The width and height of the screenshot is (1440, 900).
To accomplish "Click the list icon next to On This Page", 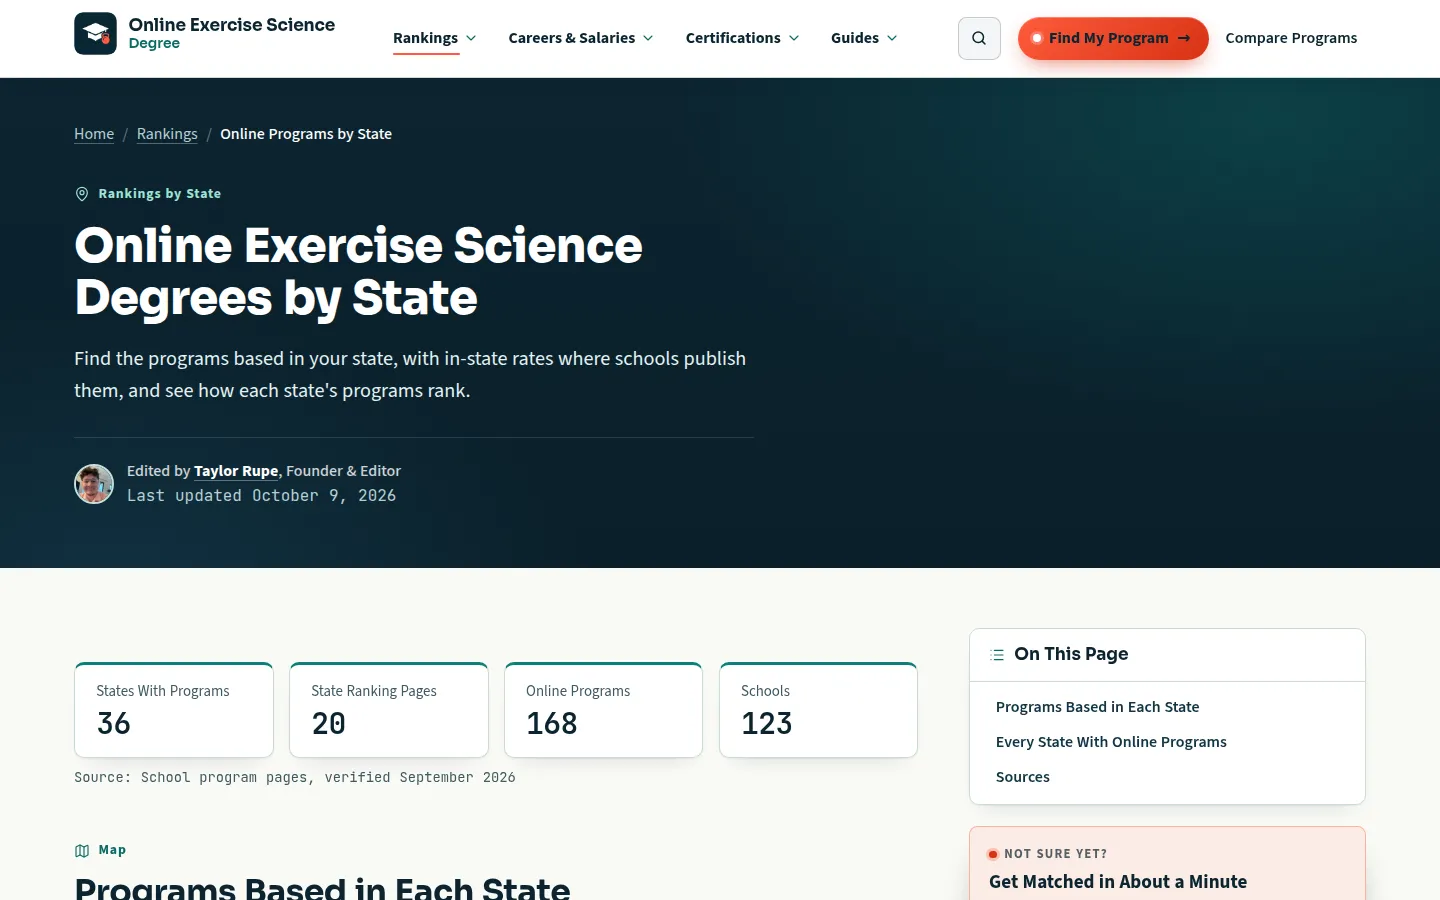I will (997, 655).
